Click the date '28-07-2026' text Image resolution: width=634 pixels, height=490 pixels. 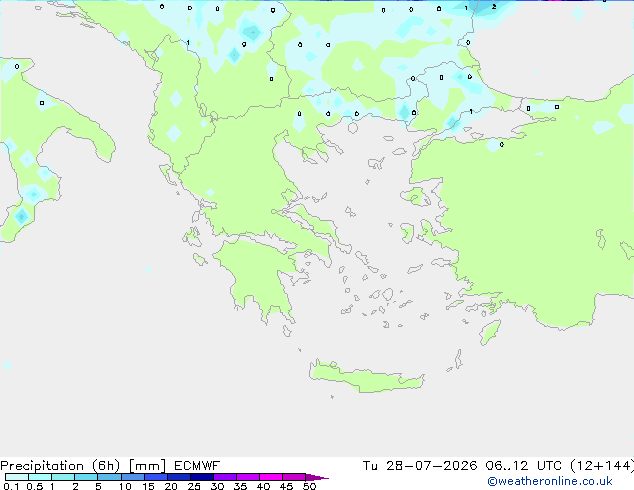431,466
